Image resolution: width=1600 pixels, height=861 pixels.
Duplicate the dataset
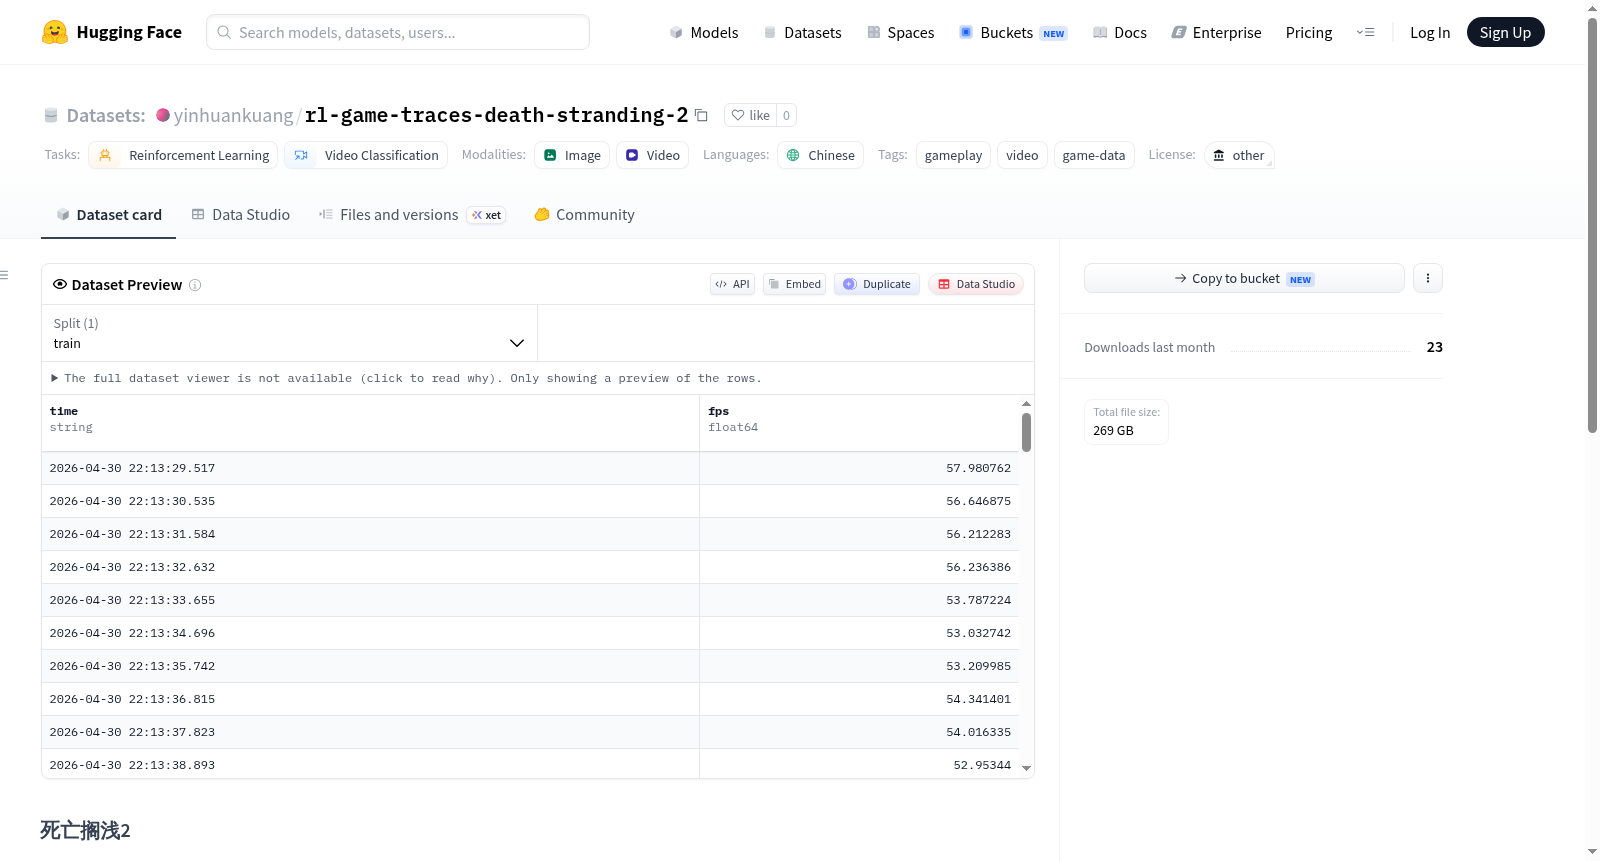[877, 284]
